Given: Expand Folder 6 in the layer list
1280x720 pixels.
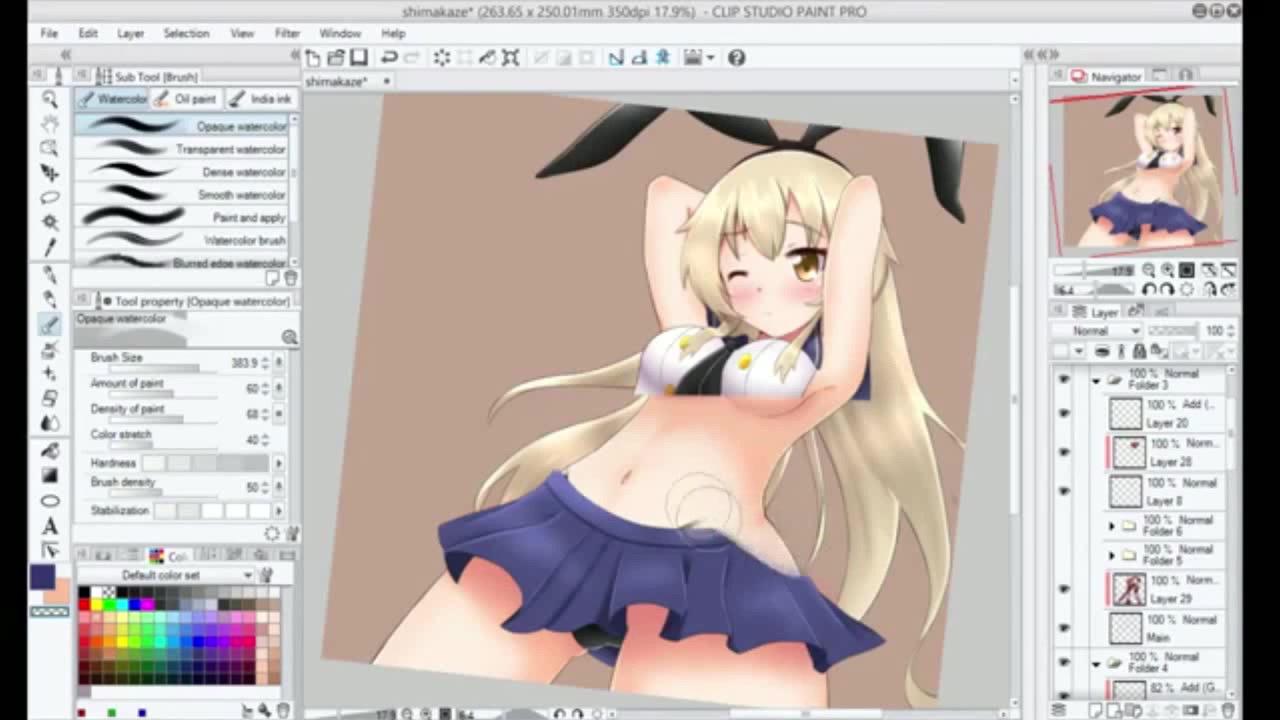Looking at the screenshot, I should (x=1112, y=526).
